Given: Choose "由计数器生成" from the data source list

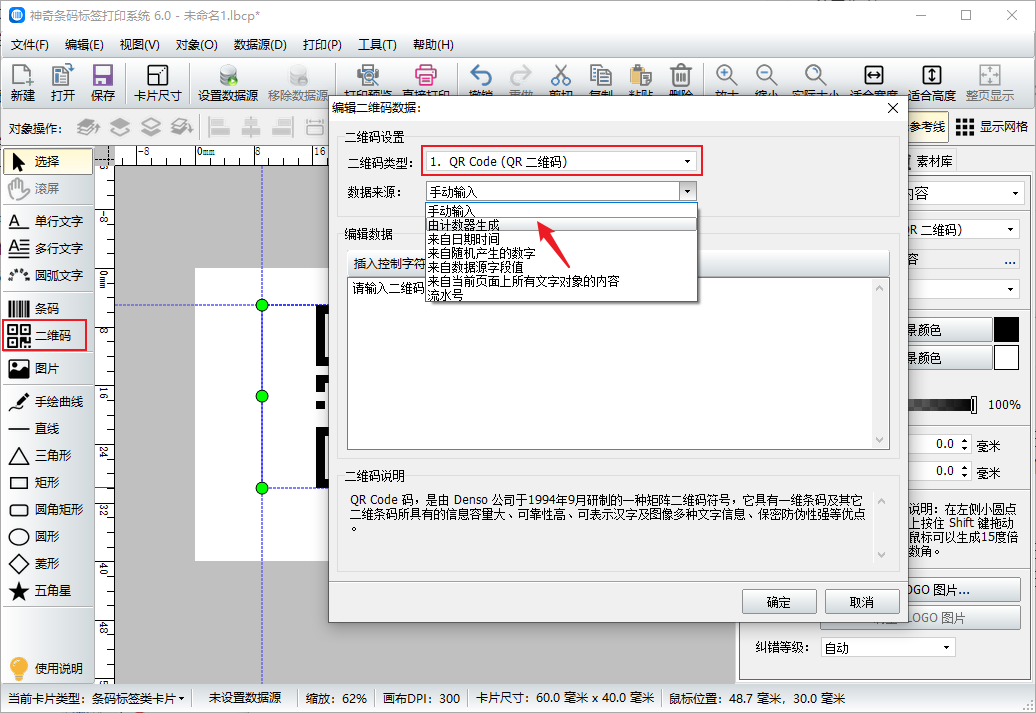Looking at the screenshot, I should click(464, 225).
